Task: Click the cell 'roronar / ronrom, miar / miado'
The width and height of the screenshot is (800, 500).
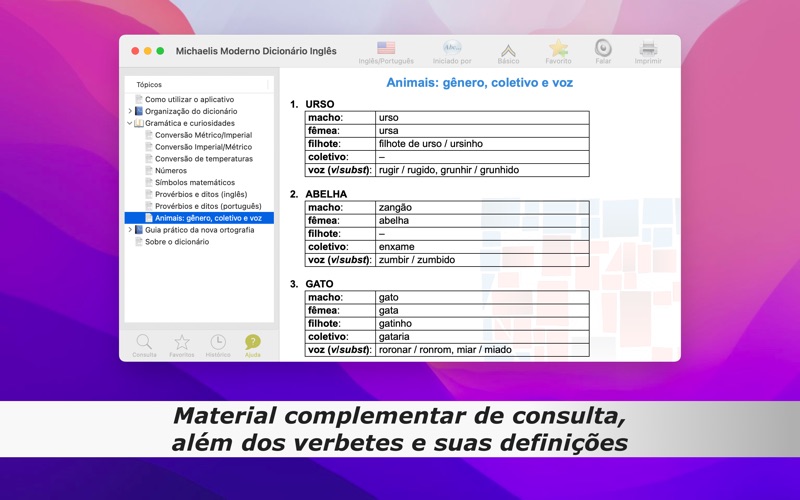Action: [x=482, y=349]
